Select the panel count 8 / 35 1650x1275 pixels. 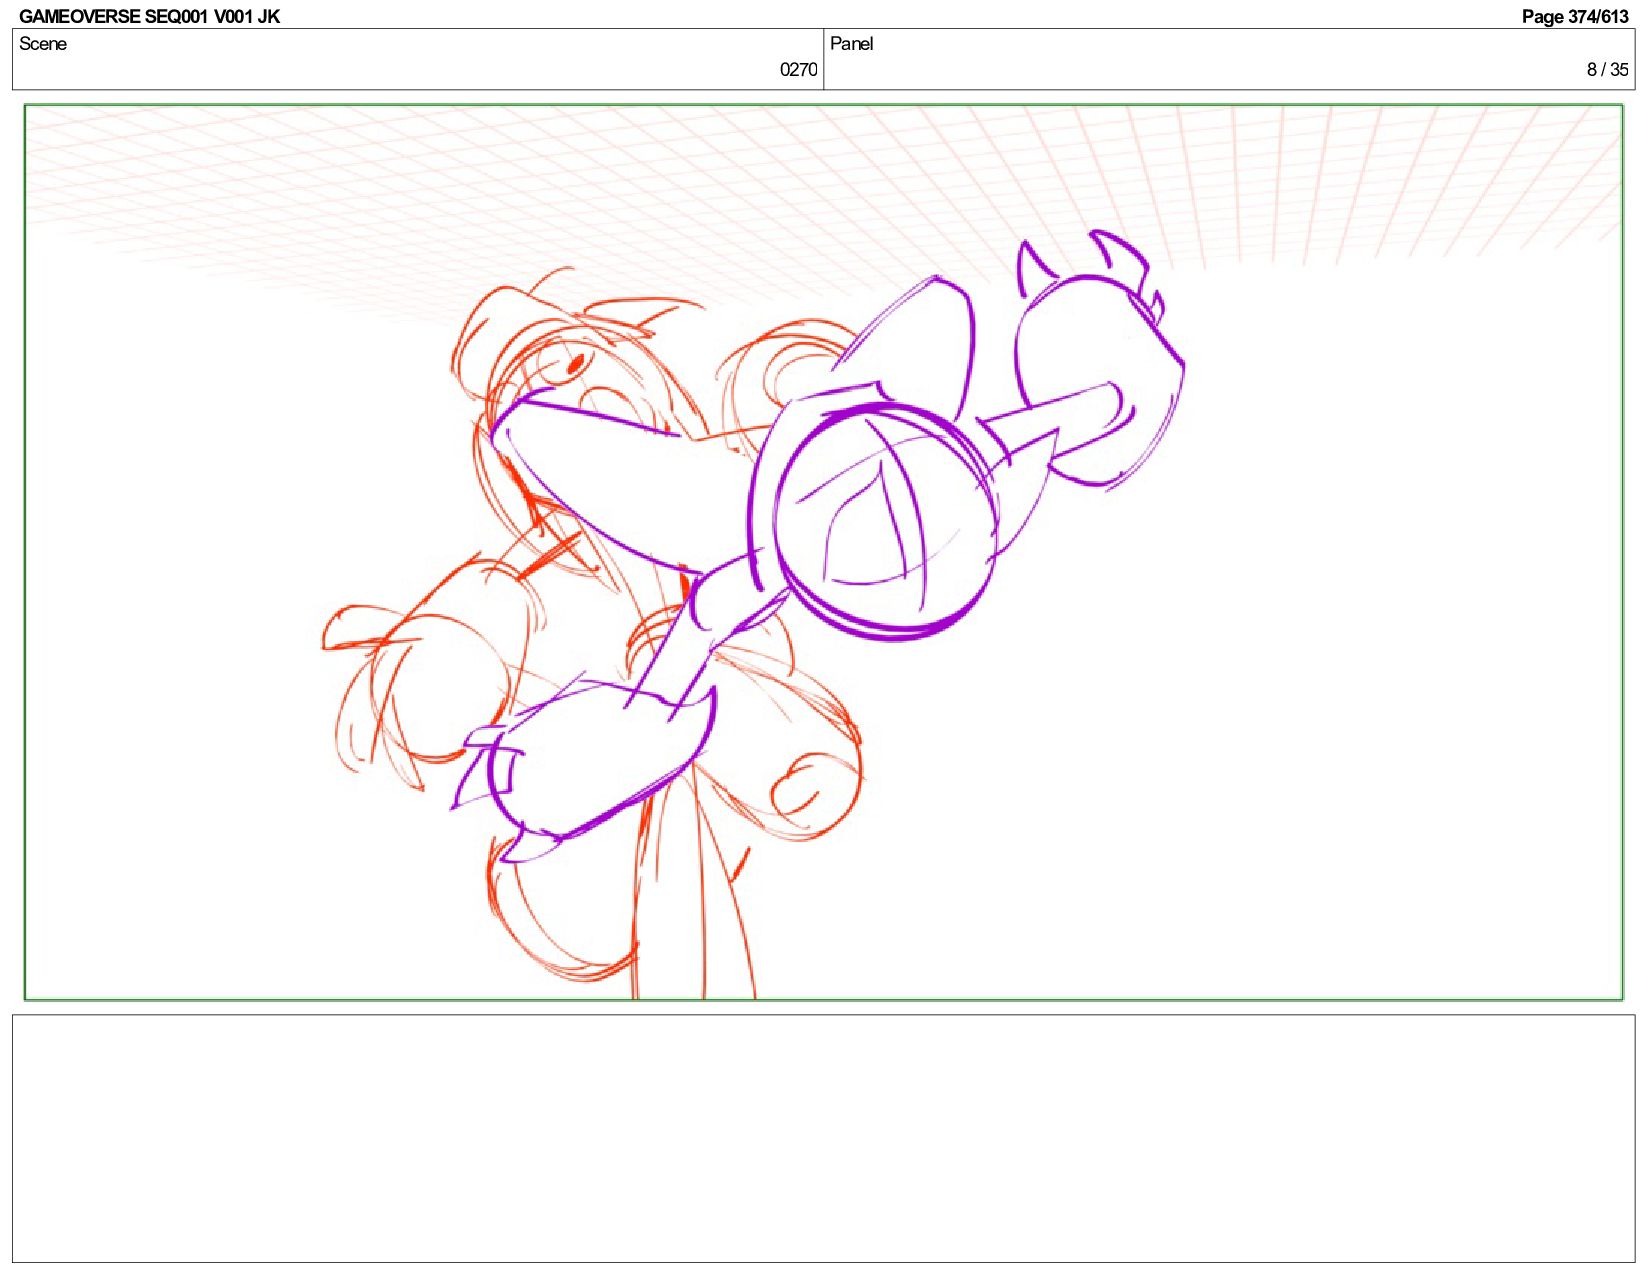1607,69
